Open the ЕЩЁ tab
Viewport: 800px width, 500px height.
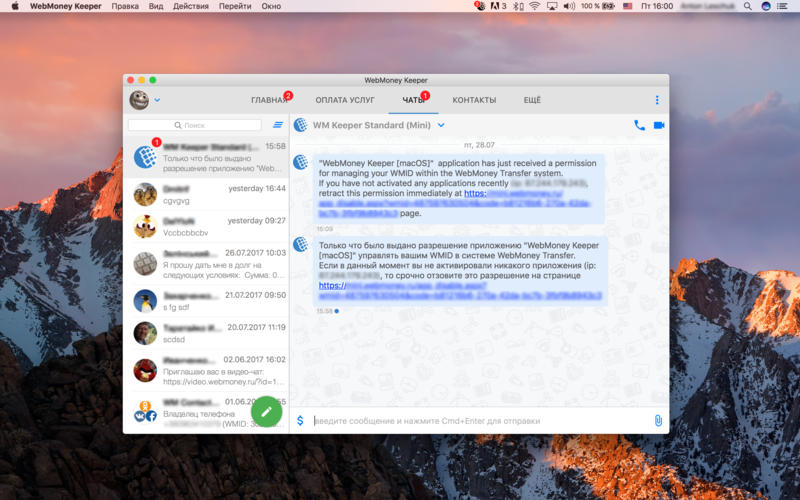point(532,100)
